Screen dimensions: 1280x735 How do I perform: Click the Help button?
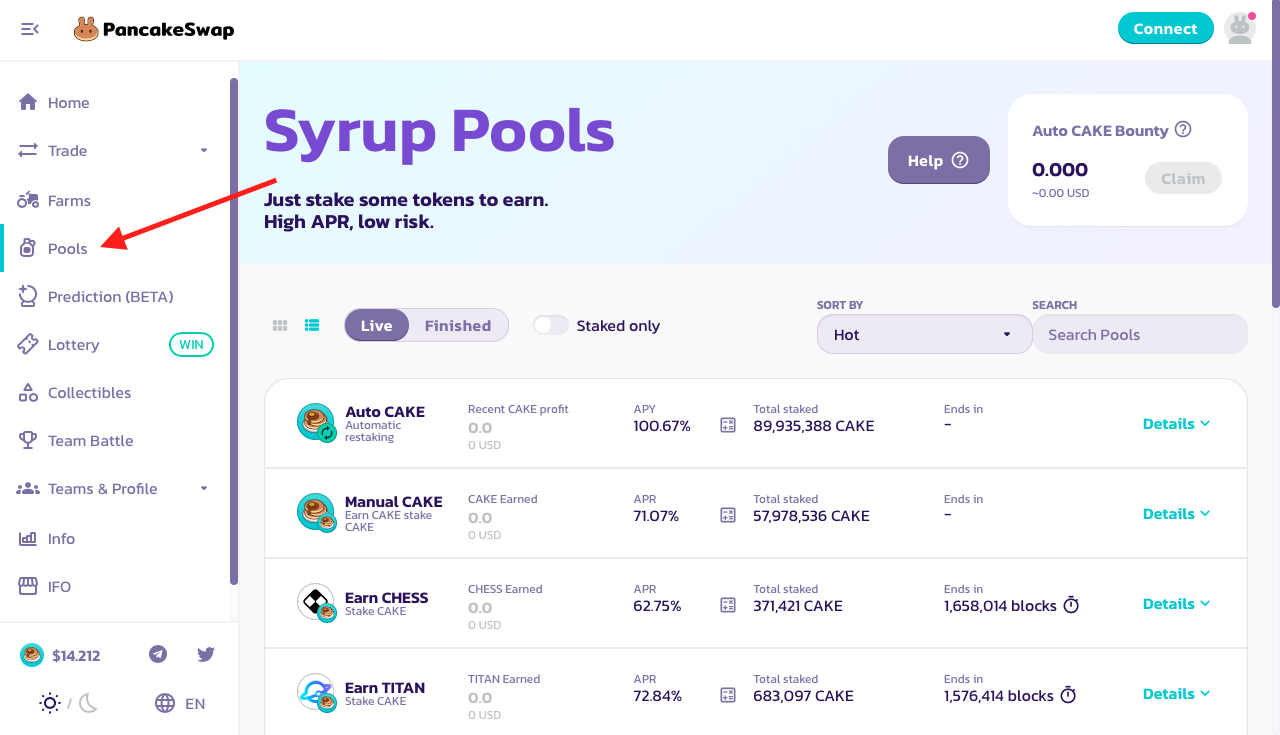(x=938, y=160)
